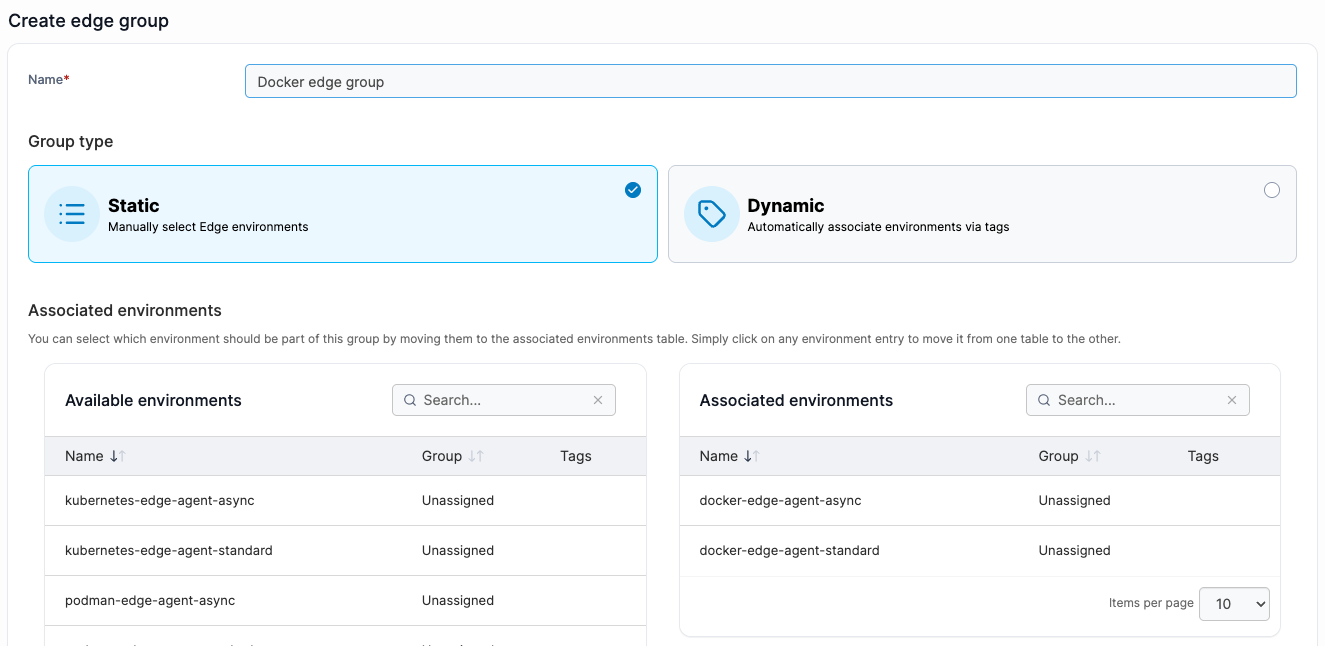The height and width of the screenshot is (646, 1325).
Task: Click the Items per page label
Action: click(x=1151, y=603)
